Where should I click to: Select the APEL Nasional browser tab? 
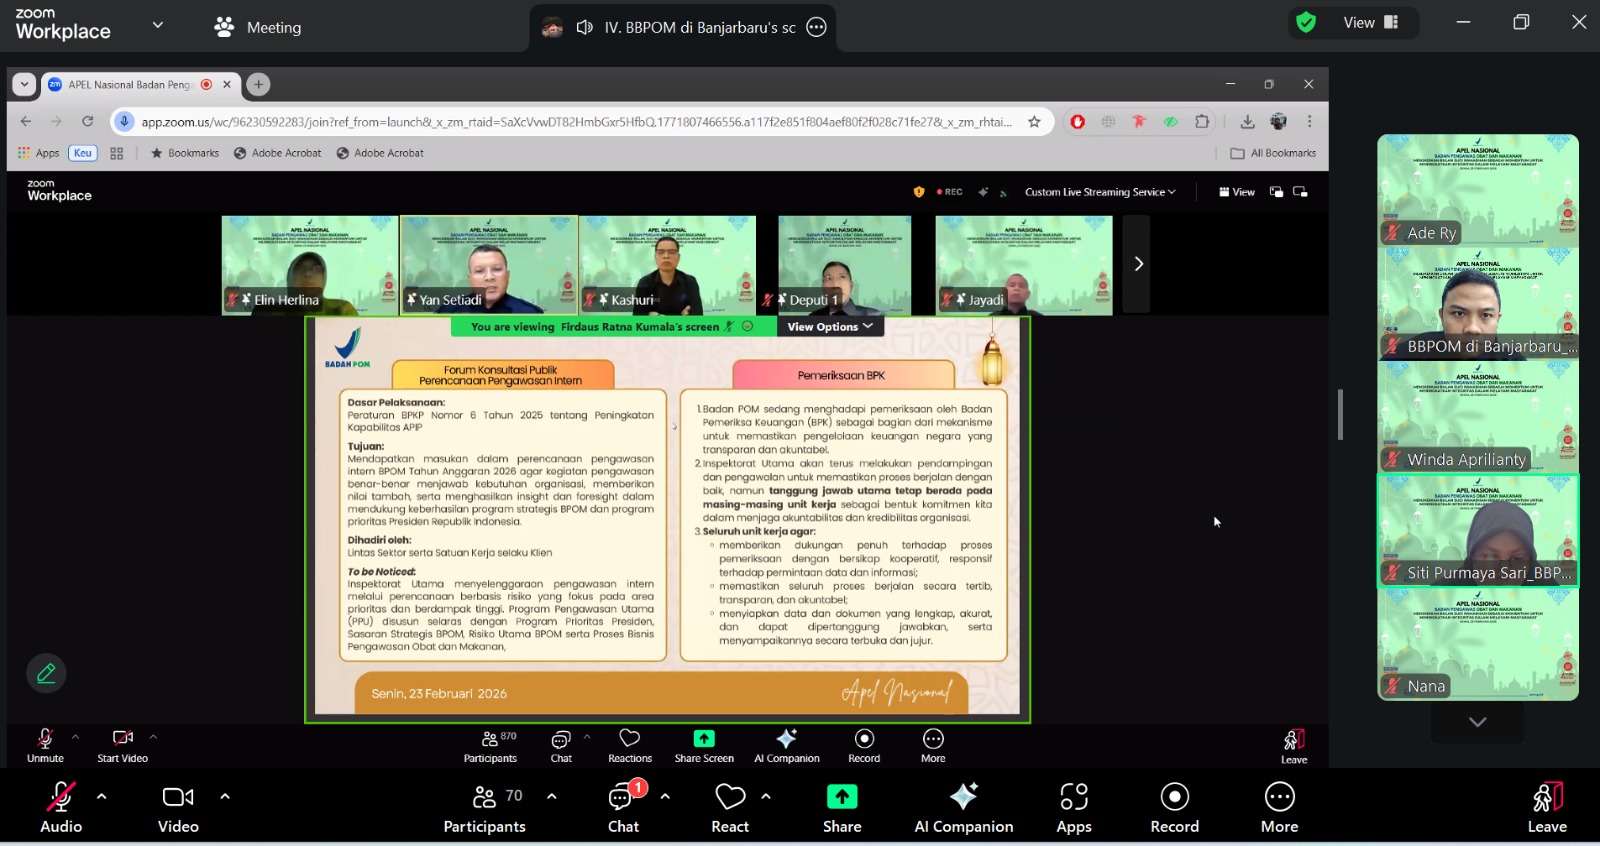(130, 85)
